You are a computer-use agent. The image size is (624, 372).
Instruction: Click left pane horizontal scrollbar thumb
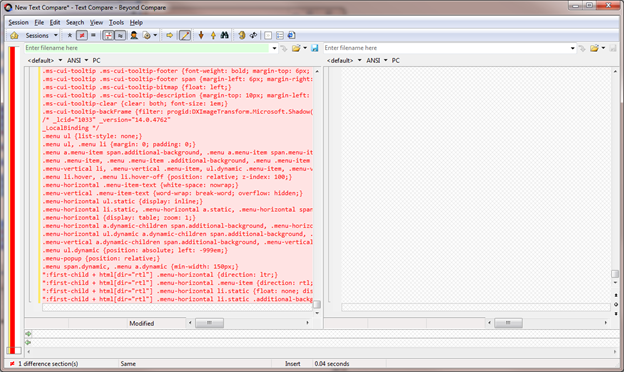(209, 323)
